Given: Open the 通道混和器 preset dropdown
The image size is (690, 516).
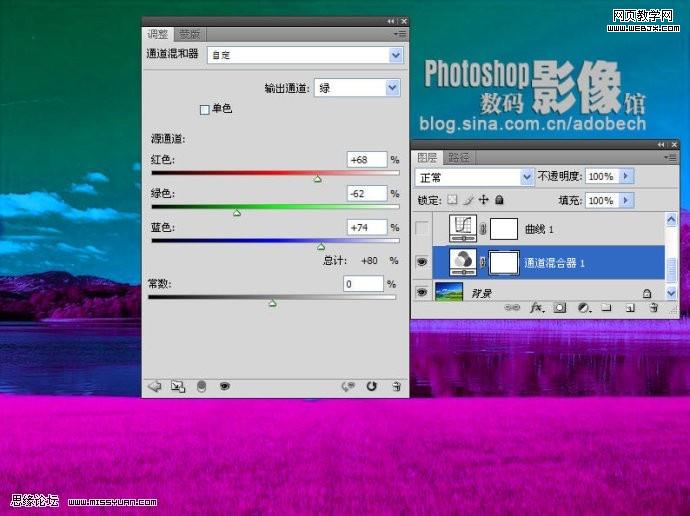Looking at the screenshot, I should pos(395,55).
